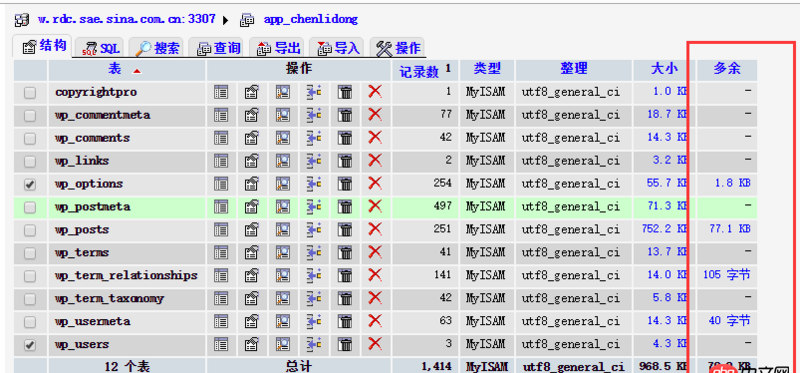Image resolution: width=800 pixels, height=373 pixels.
Task: Open the 导入 tab
Action: (337, 48)
